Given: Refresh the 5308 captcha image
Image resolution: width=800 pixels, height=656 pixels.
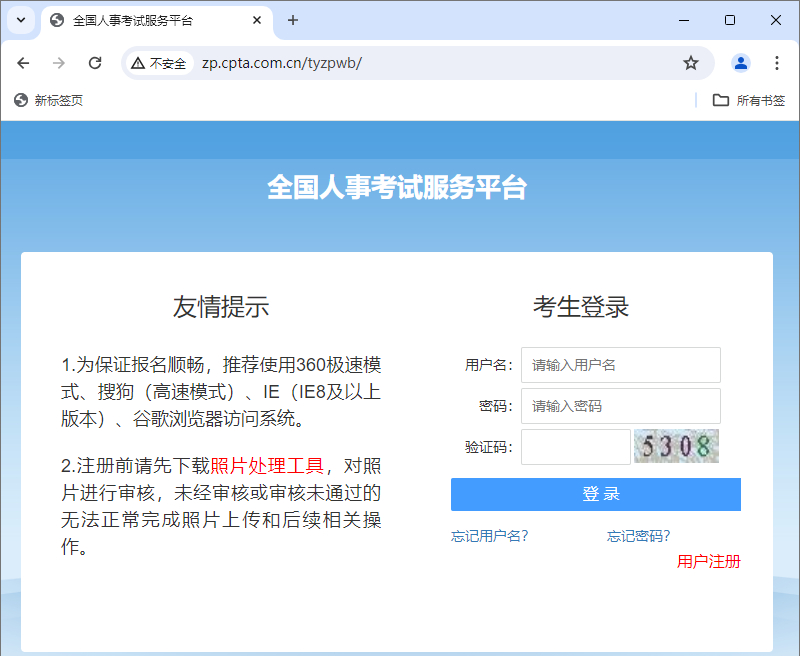Looking at the screenshot, I should coord(676,446).
